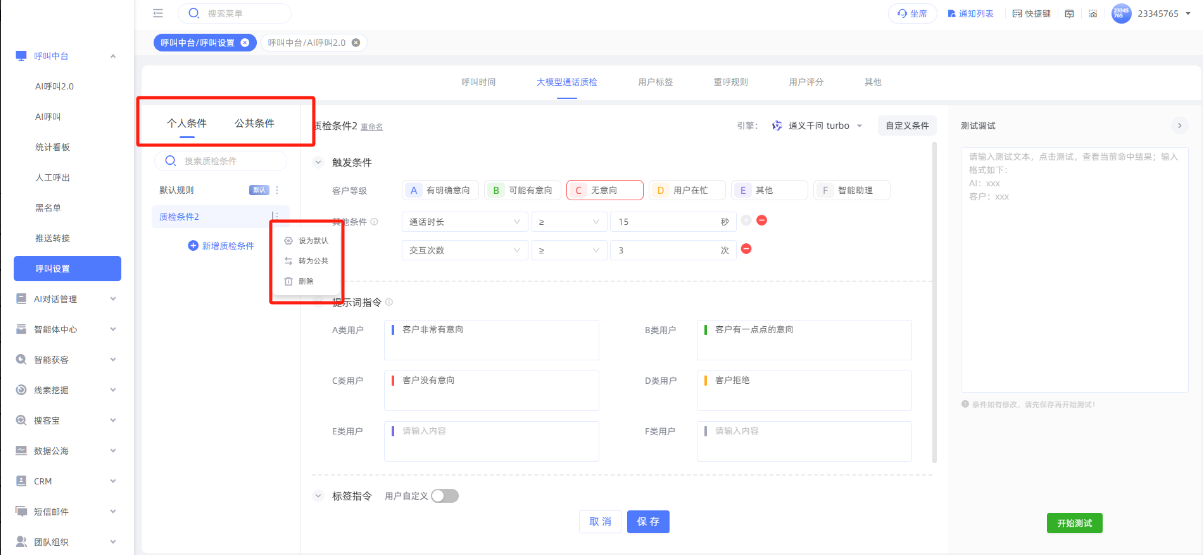Click the 坐席 headset button
1203x555 pixels.
[912, 14]
